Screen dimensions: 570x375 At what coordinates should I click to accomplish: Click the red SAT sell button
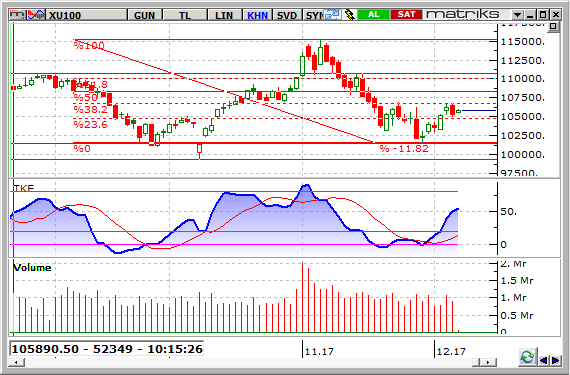click(406, 15)
